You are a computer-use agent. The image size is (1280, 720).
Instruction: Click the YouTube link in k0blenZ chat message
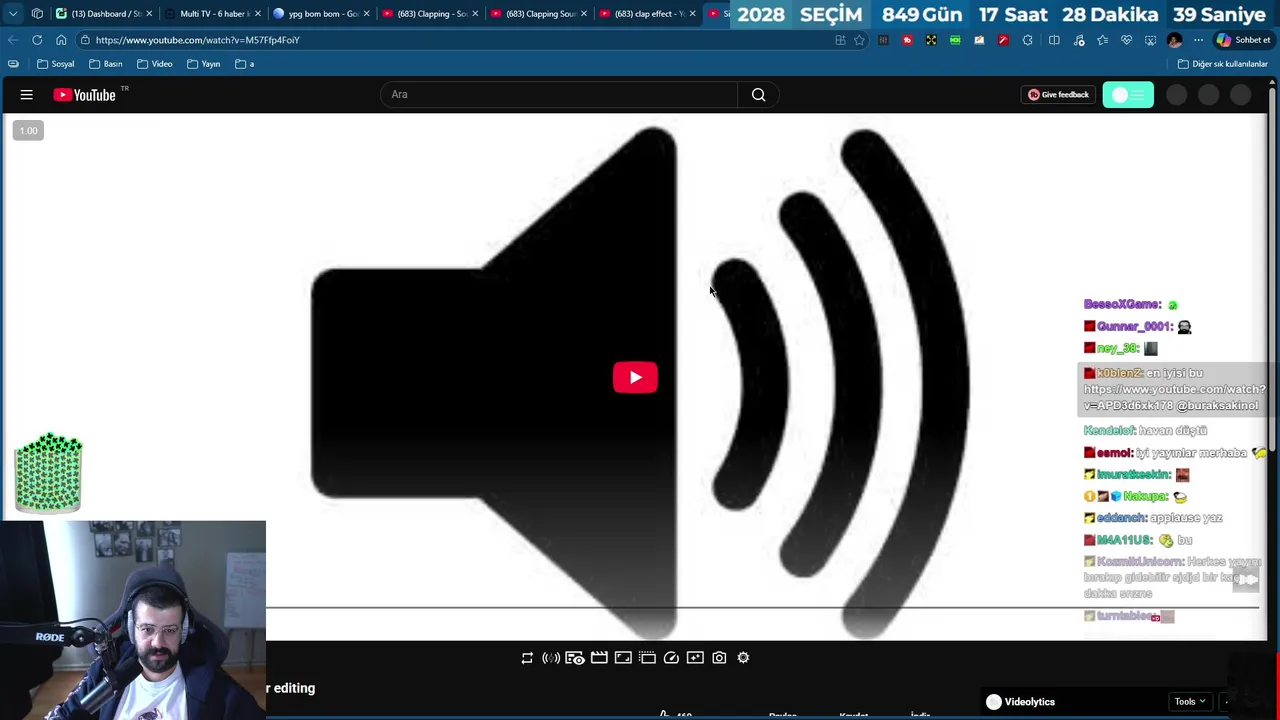1174,397
